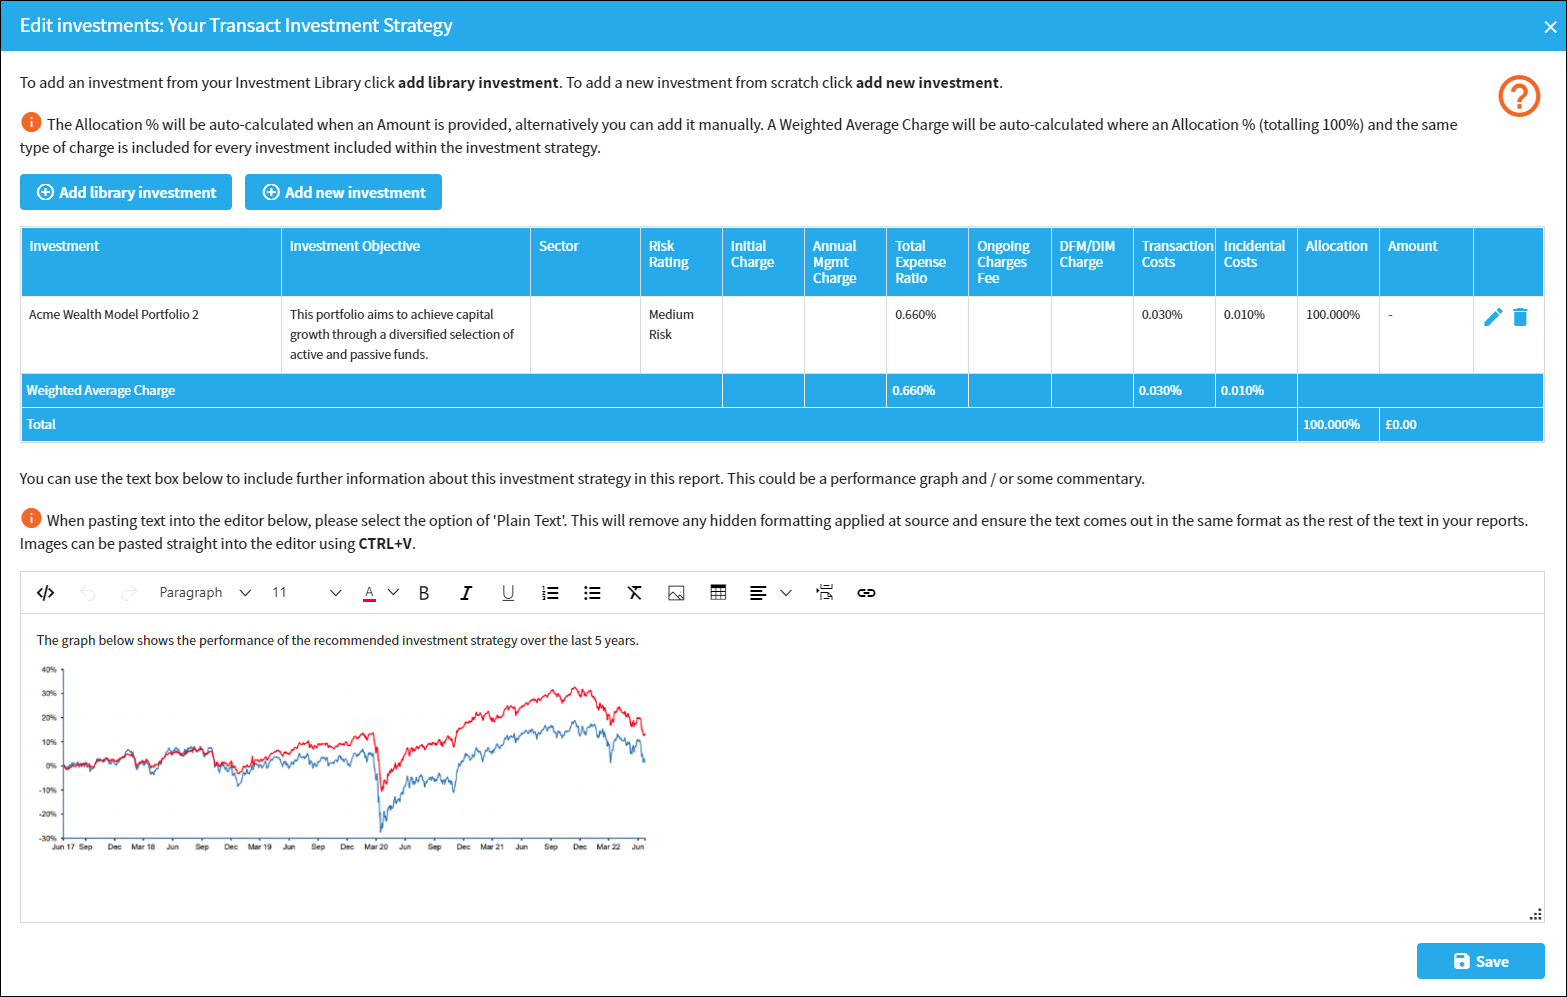
Task: Click the text alignment icon
Action: pos(758,593)
